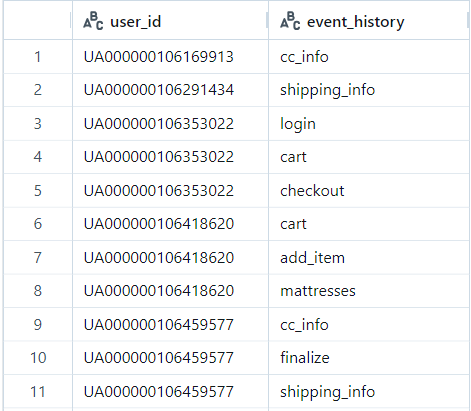Click the cc_info cell in row 9

369,324
